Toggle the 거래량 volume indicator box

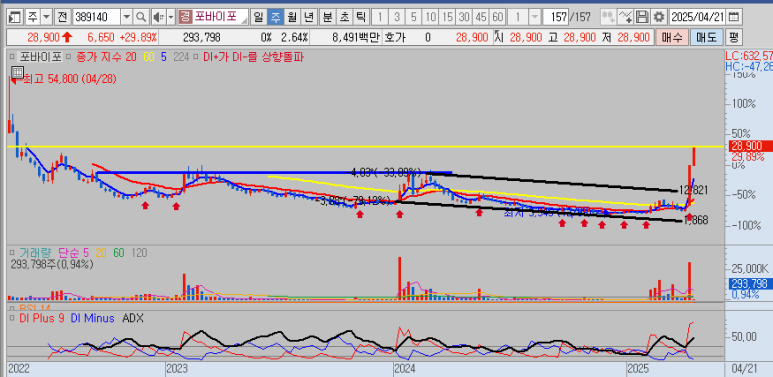13,253
